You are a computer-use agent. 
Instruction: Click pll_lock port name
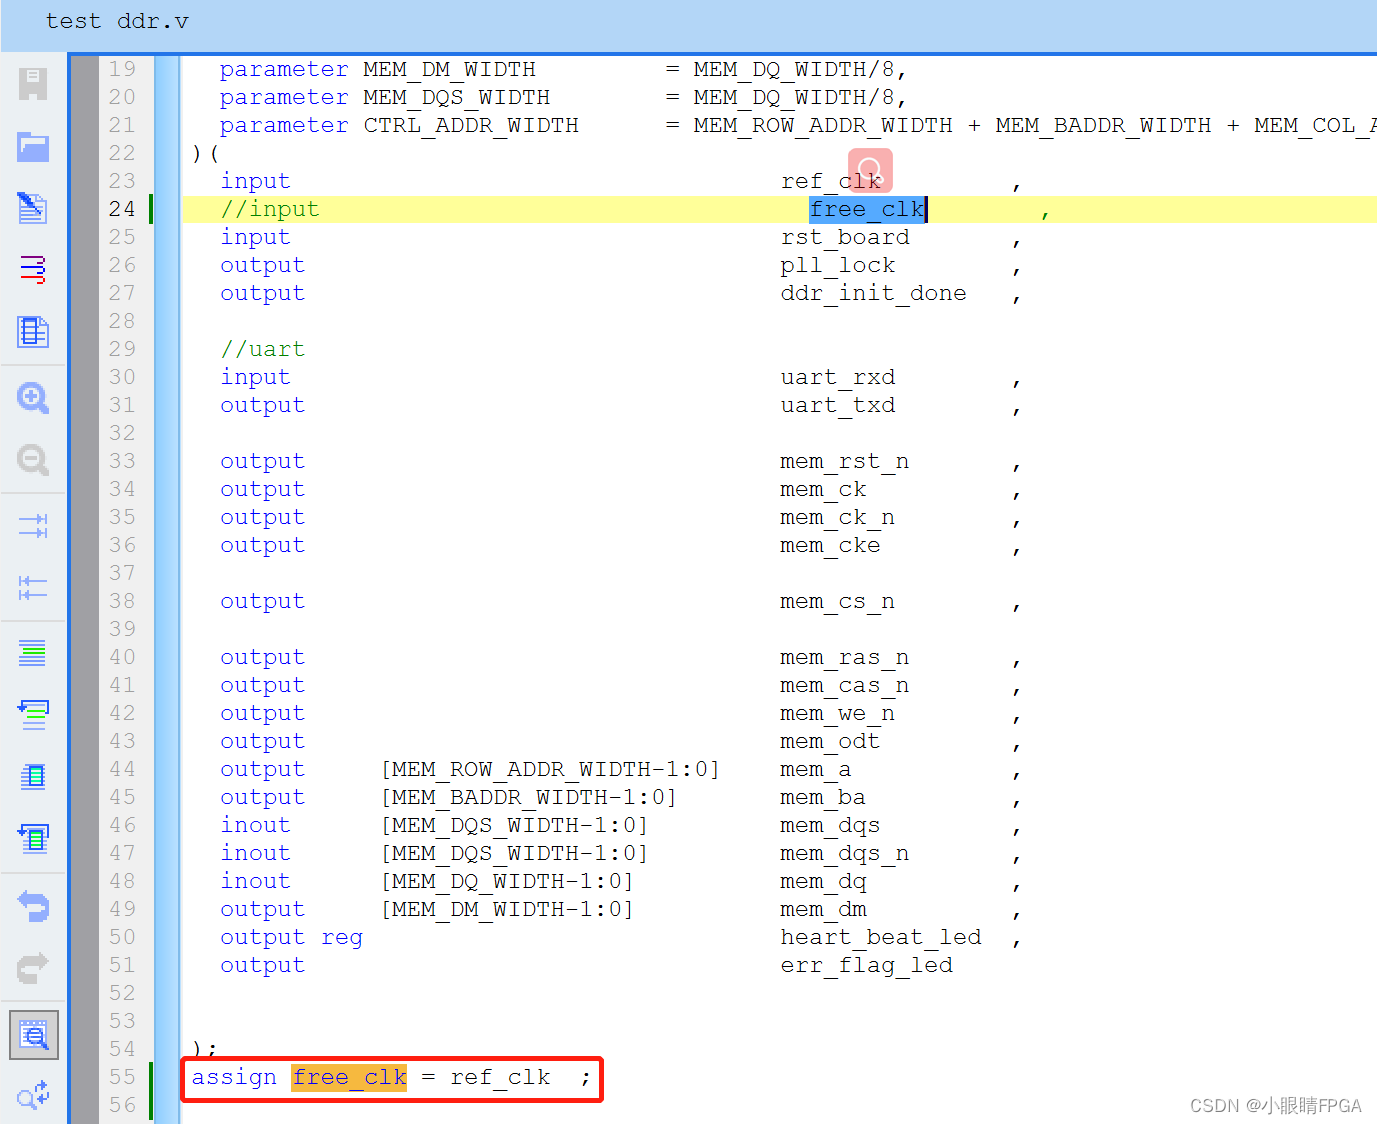click(838, 265)
